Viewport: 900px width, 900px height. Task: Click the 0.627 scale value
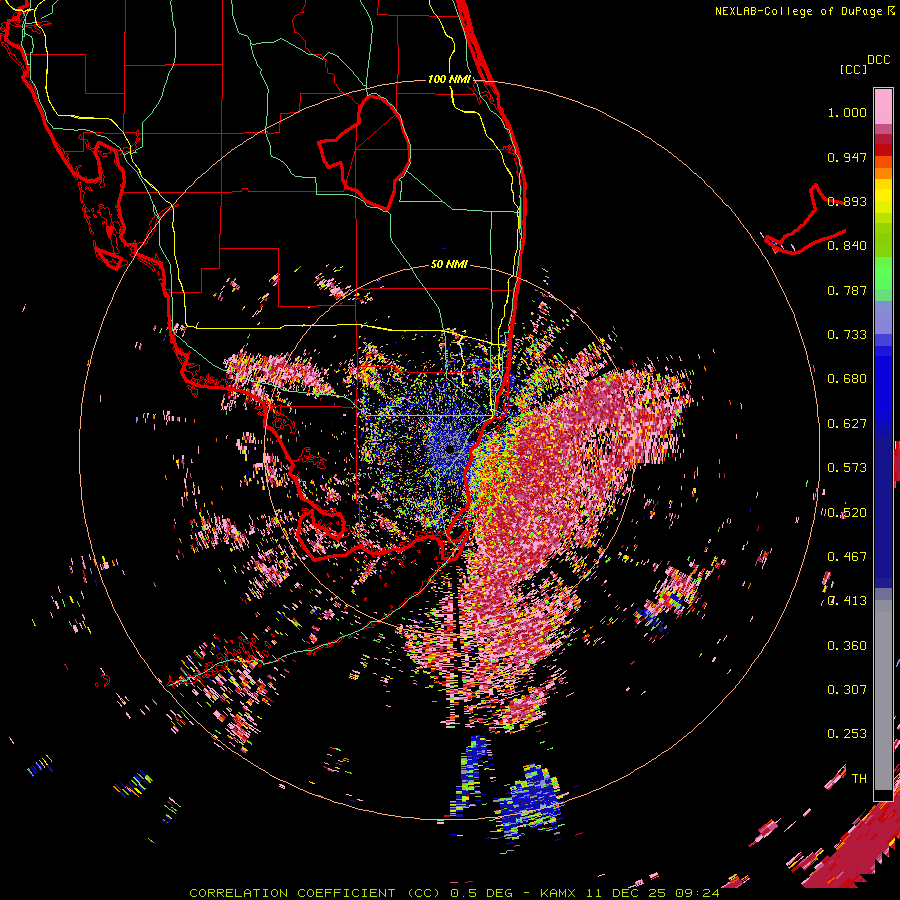point(847,424)
